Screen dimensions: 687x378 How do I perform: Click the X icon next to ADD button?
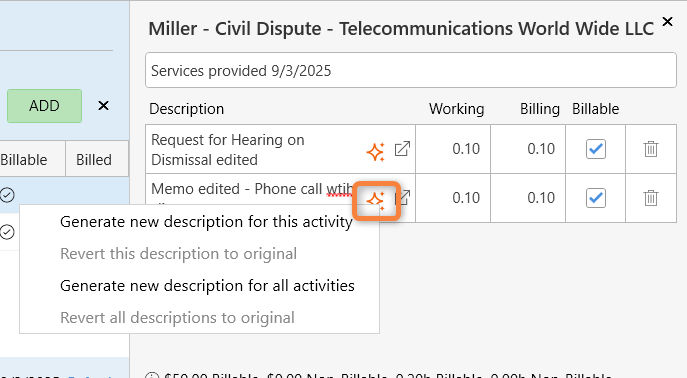103,106
